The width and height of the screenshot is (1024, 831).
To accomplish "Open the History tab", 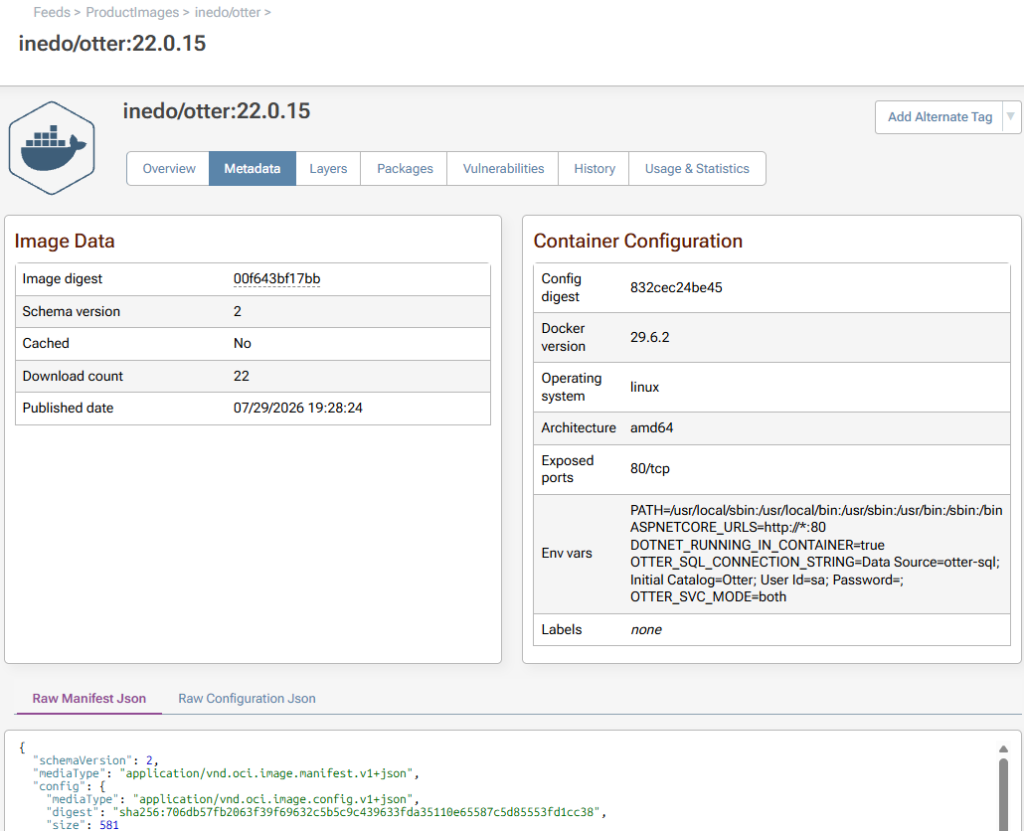I will (x=594, y=169).
